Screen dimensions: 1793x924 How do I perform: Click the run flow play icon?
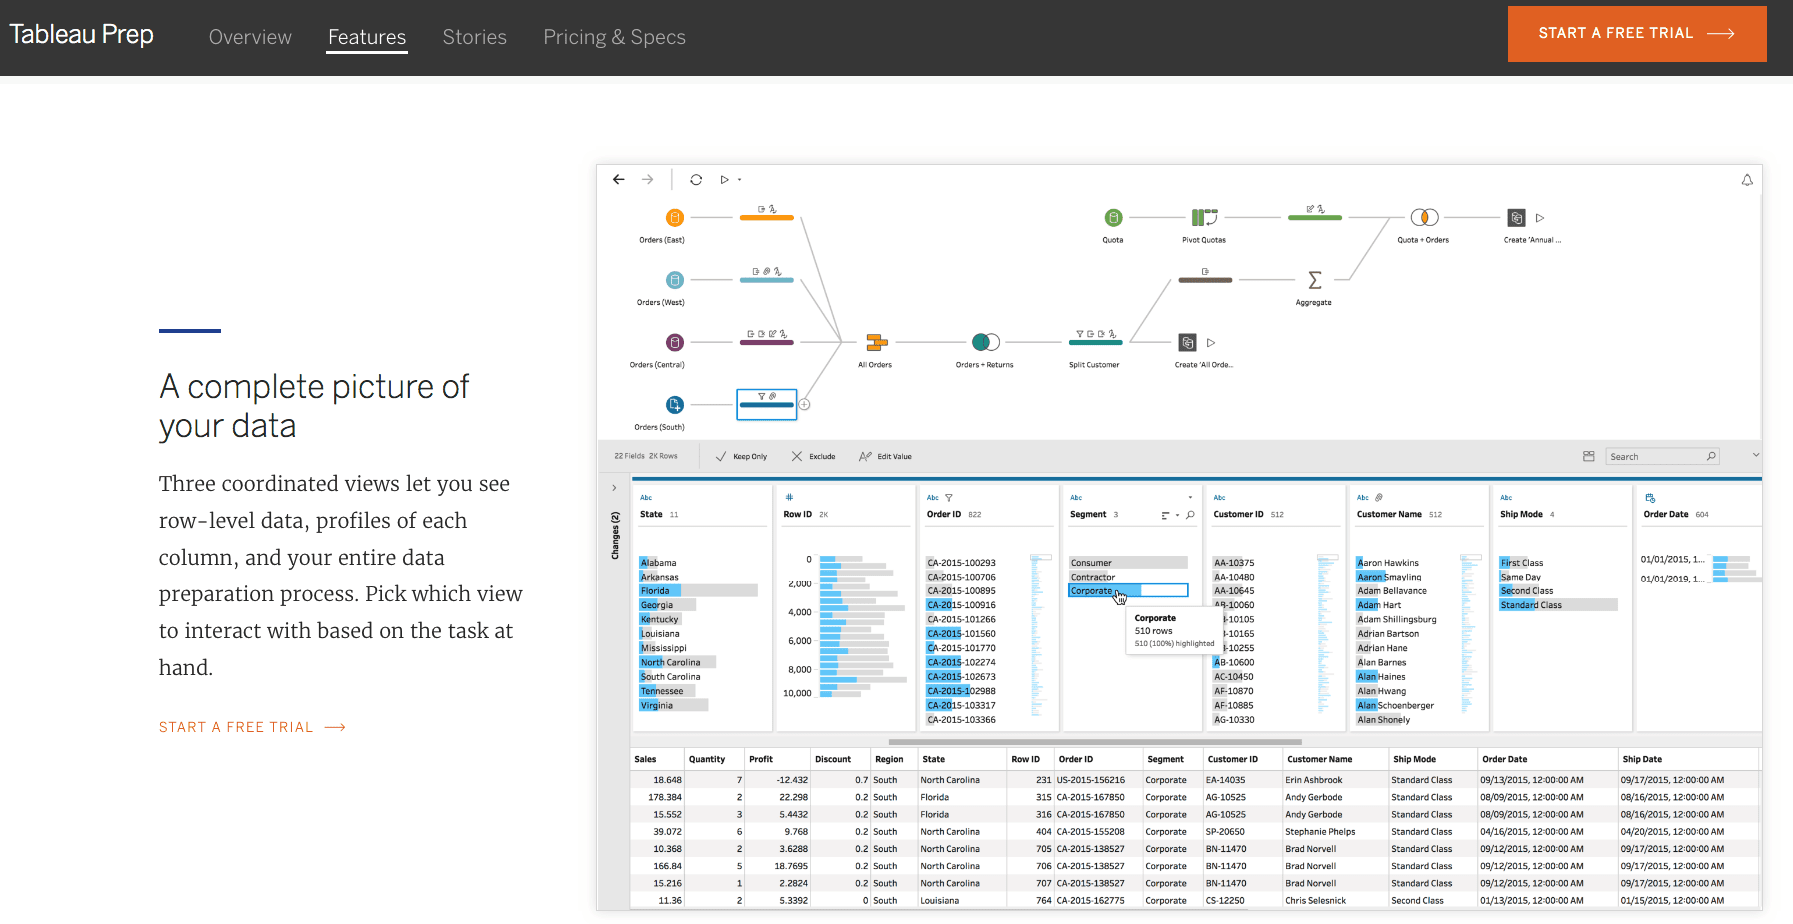pyautogui.click(x=724, y=180)
